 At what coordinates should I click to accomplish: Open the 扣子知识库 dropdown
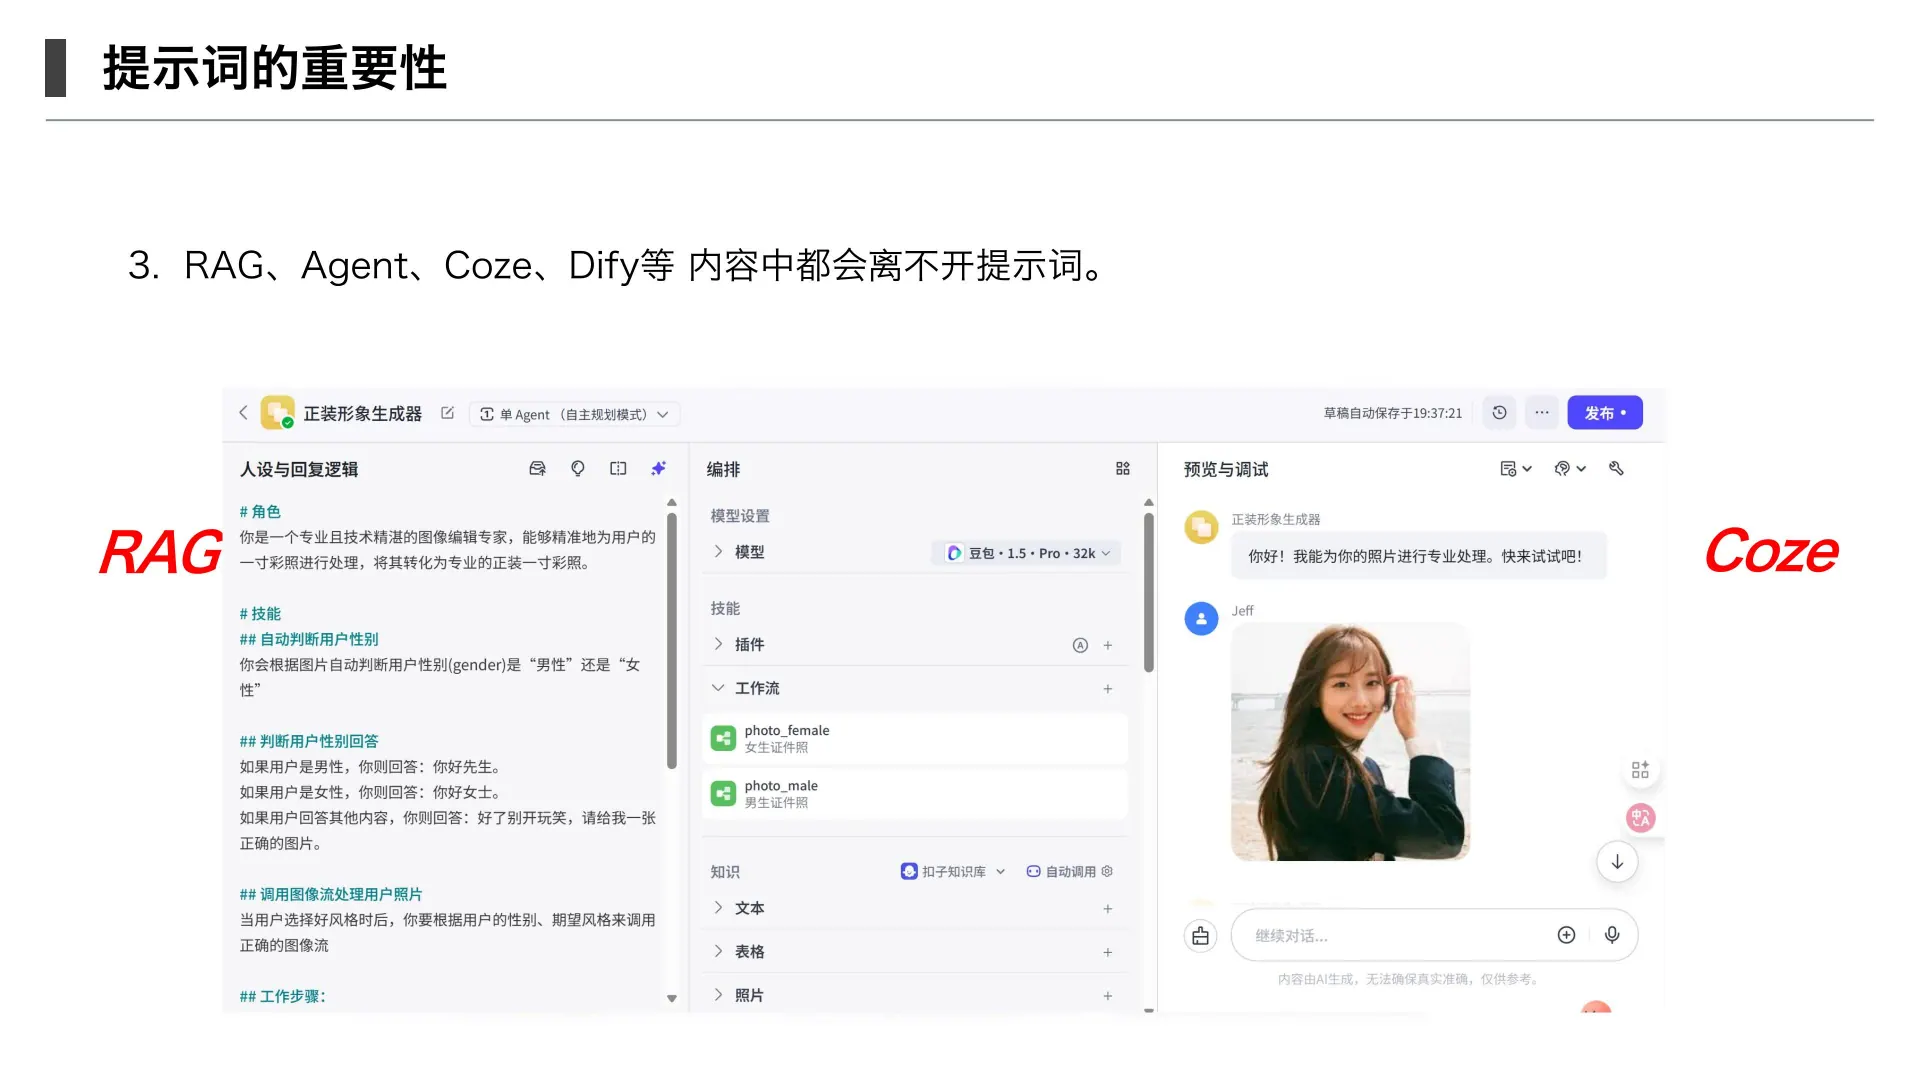pyautogui.click(x=953, y=872)
